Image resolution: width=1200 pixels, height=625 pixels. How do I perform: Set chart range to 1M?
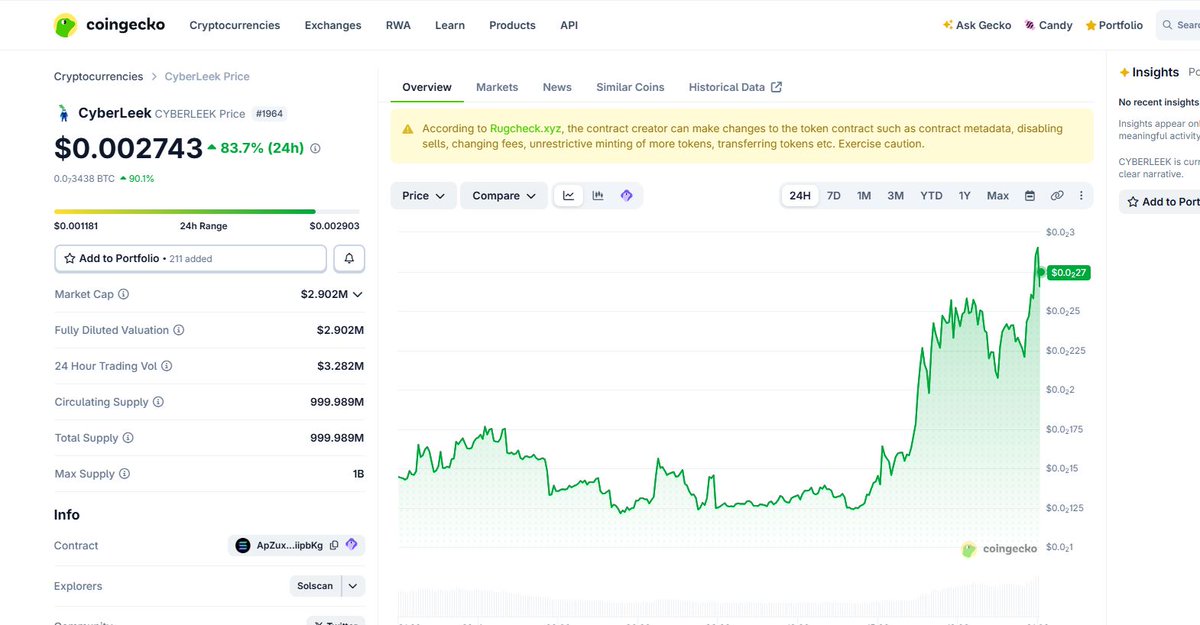864,196
